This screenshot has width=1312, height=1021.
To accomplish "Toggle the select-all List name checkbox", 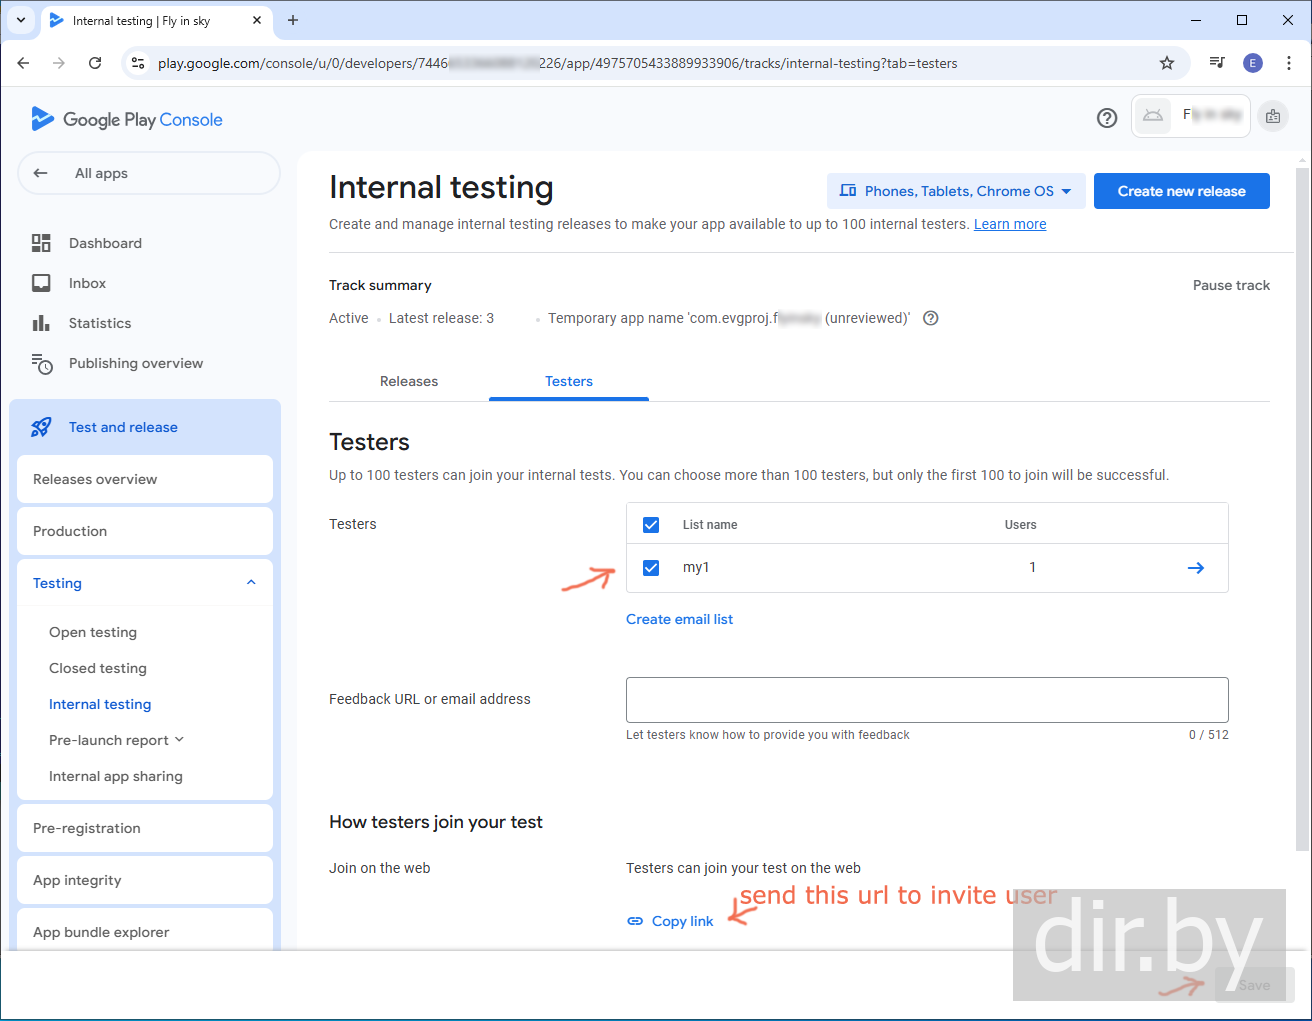I will pyautogui.click(x=651, y=525).
